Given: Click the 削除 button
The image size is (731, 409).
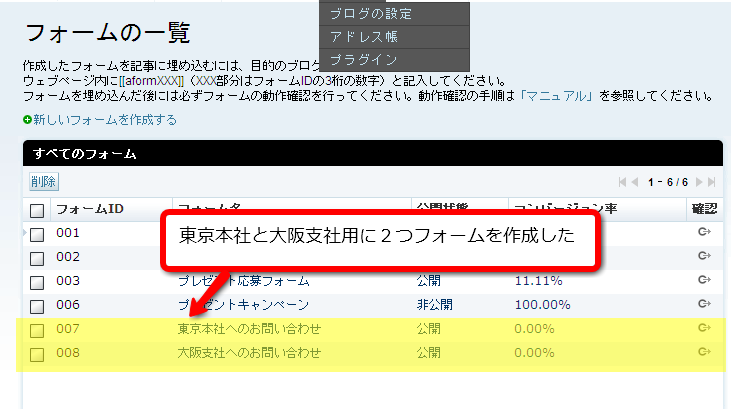Looking at the screenshot, I should [44, 182].
